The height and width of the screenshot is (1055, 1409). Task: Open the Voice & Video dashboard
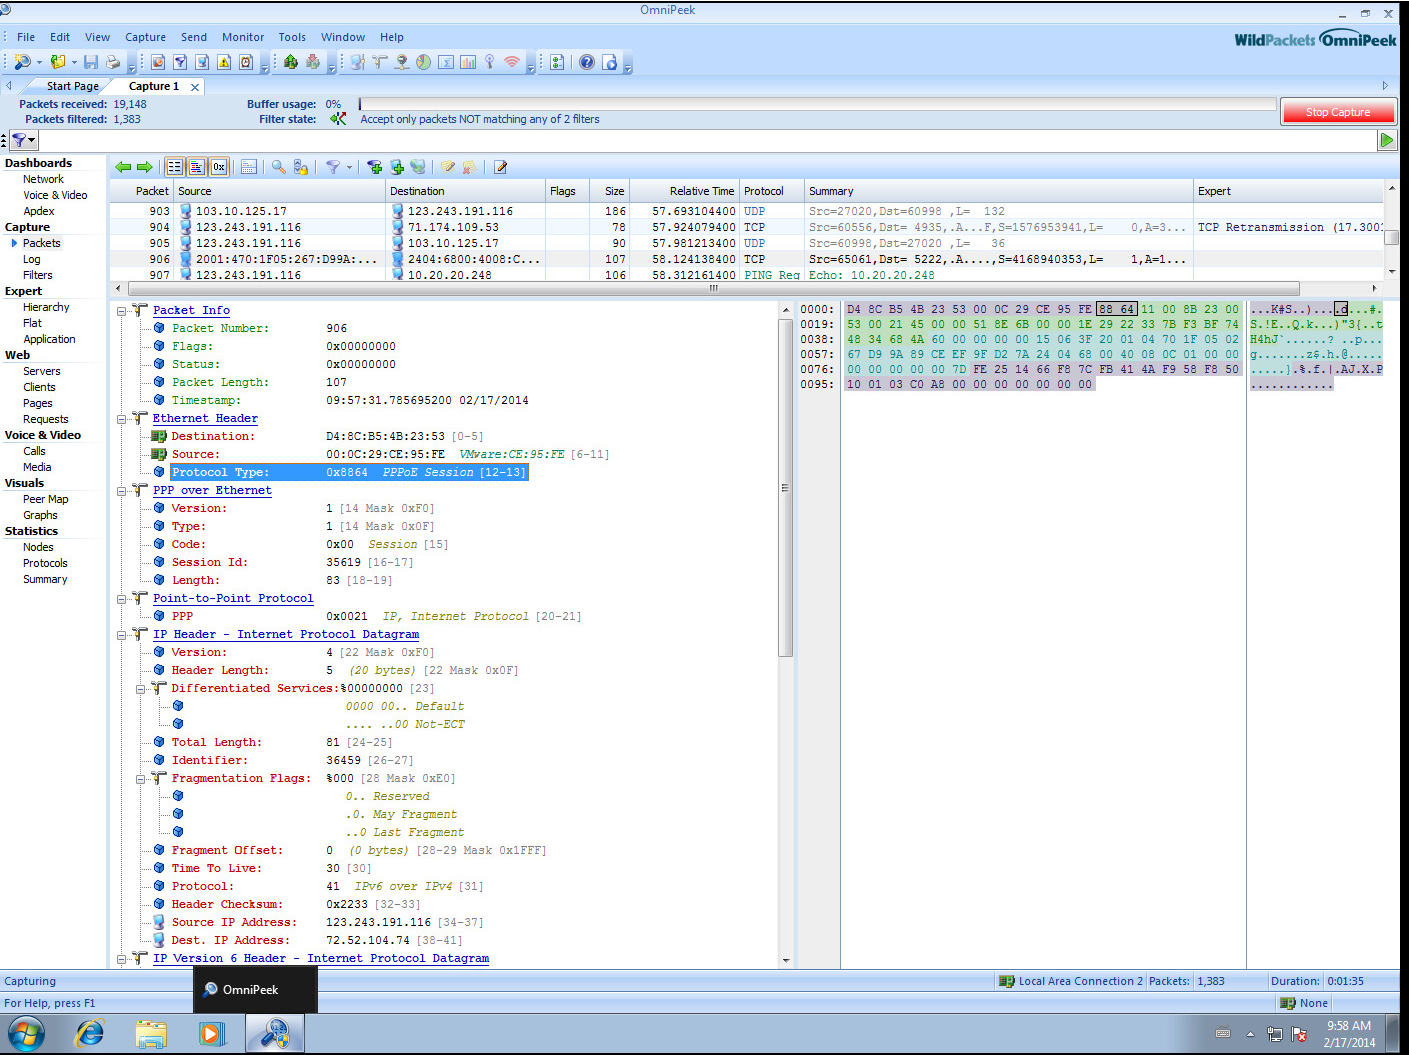coord(55,195)
